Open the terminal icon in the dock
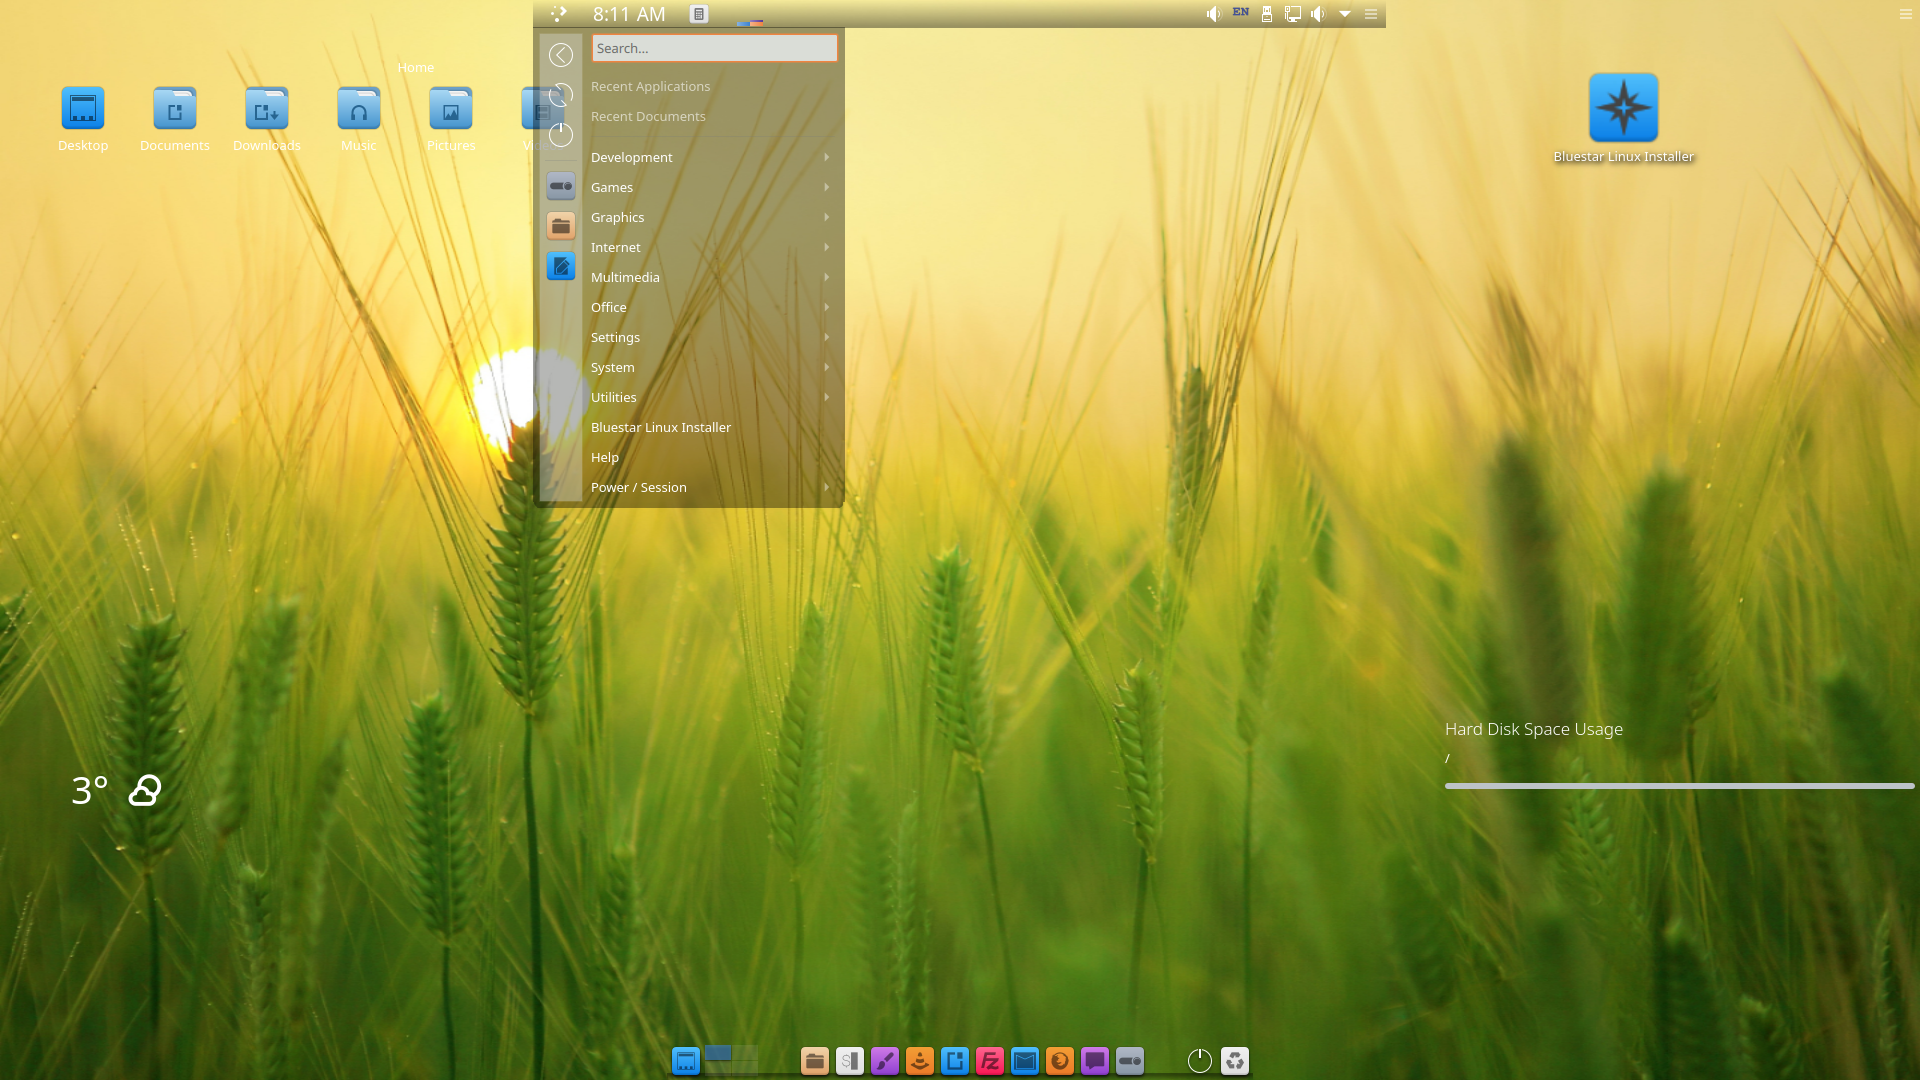Viewport: 1920px width, 1080px height. [850, 1061]
